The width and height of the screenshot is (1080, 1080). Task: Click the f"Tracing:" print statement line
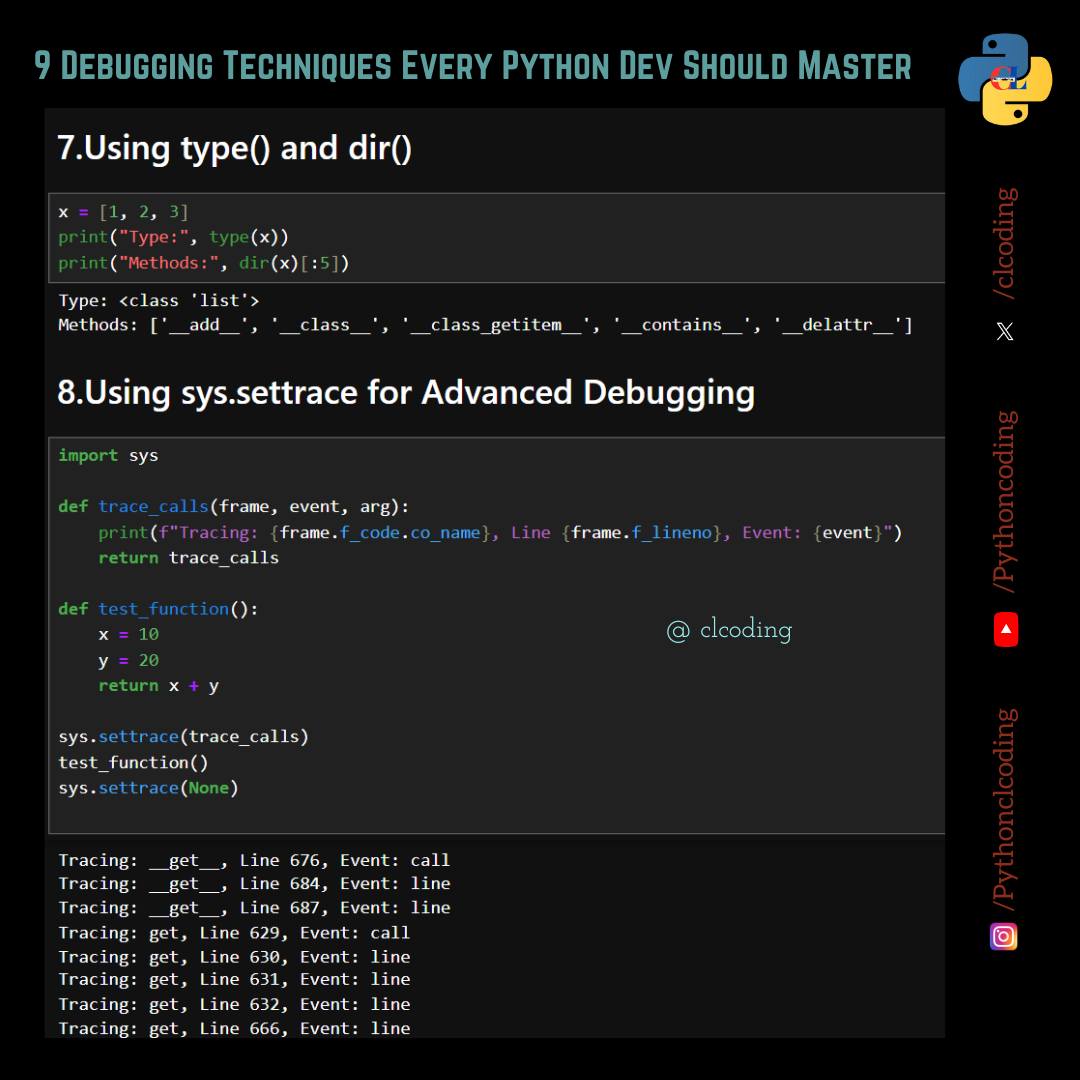500,533
